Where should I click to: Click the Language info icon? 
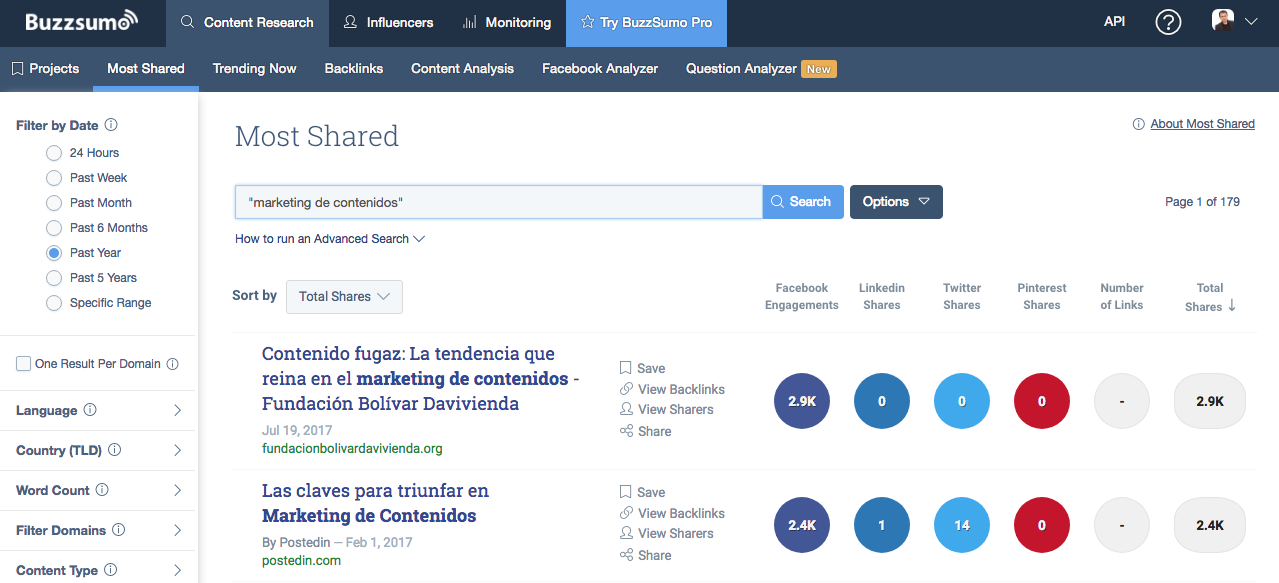tap(90, 410)
